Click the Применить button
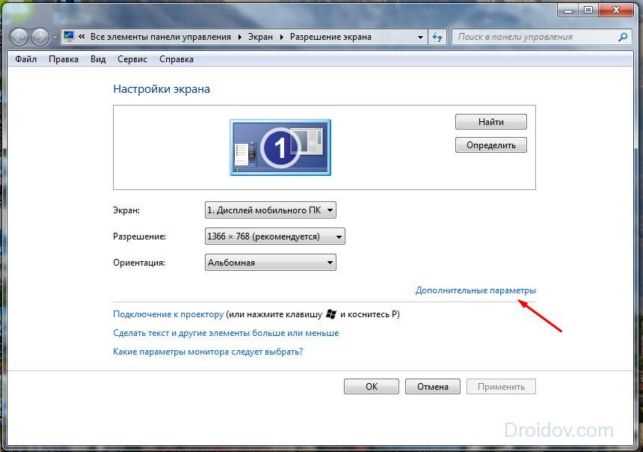Viewport: 643px width, 452px height. coord(501,386)
